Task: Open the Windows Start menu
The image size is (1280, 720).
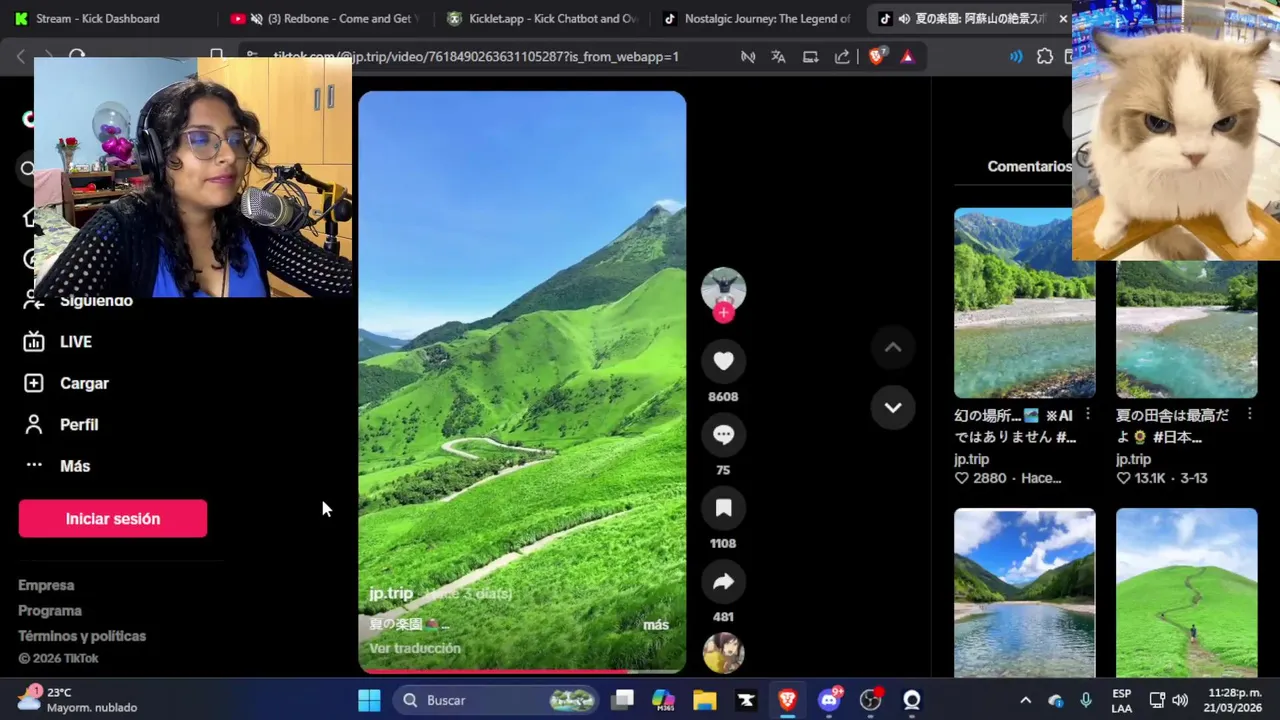Action: pos(369,700)
